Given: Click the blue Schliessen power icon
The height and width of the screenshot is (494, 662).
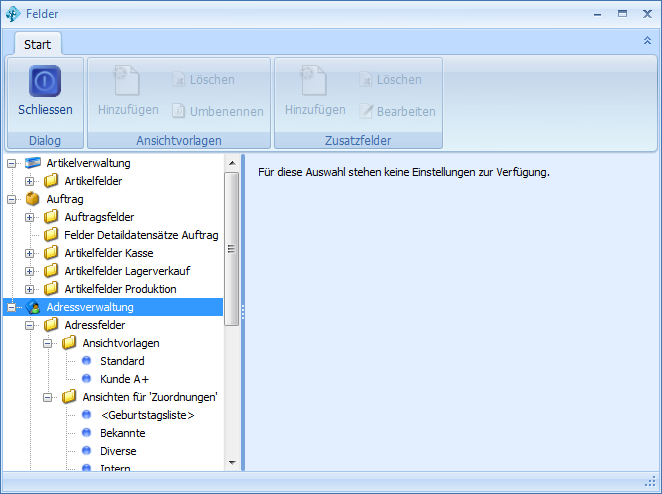Looking at the screenshot, I should tap(45, 81).
